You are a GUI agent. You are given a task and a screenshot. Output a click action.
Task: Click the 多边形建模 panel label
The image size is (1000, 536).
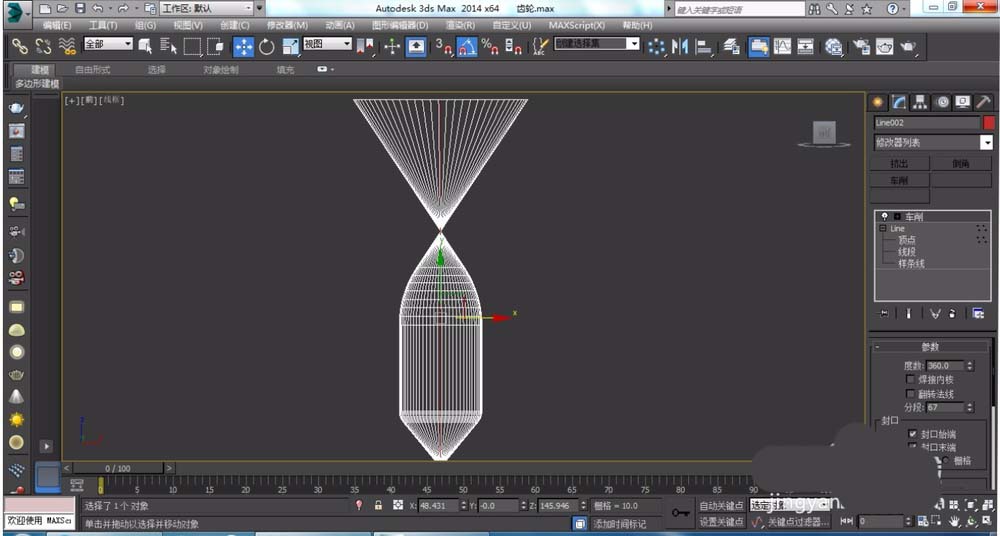37,84
